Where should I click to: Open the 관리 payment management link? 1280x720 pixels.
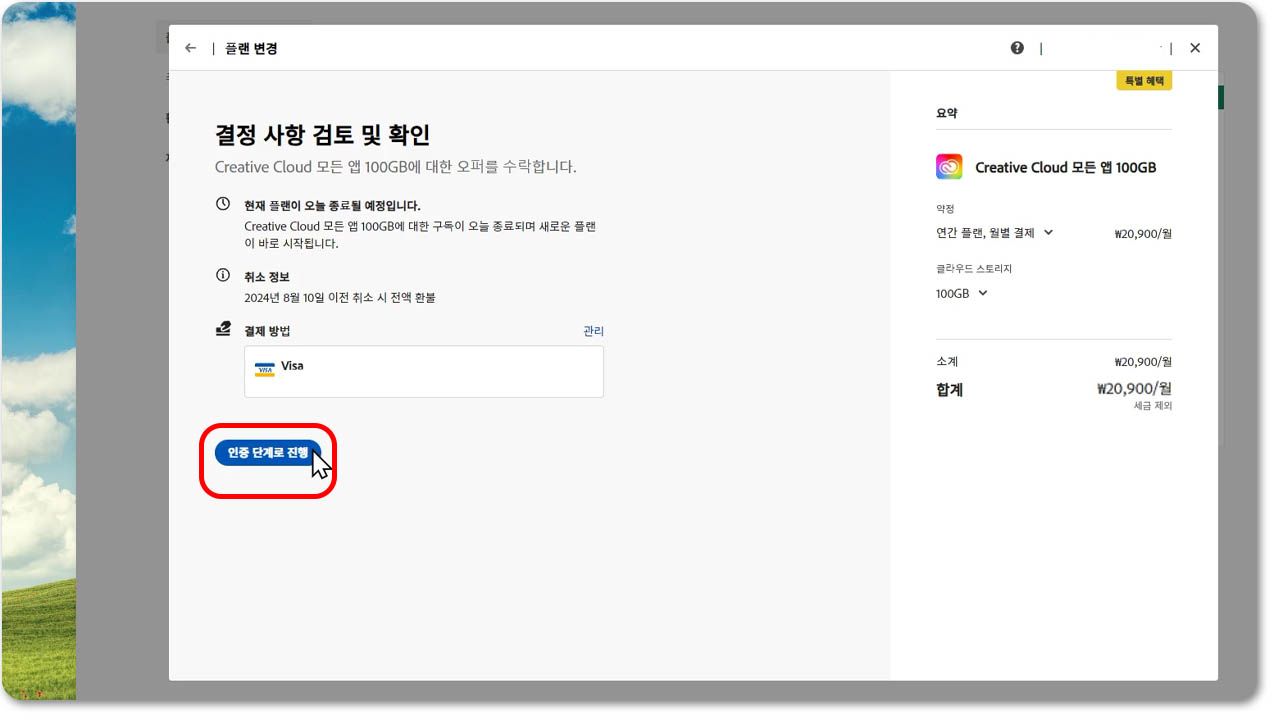tap(594, 331)
